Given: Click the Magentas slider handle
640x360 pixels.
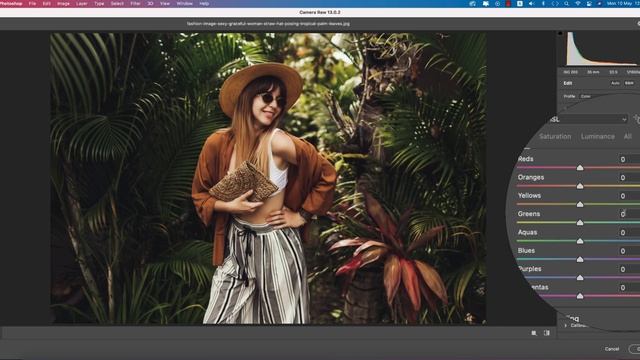Looking at the screenshot, I should (x=580, y=296).
